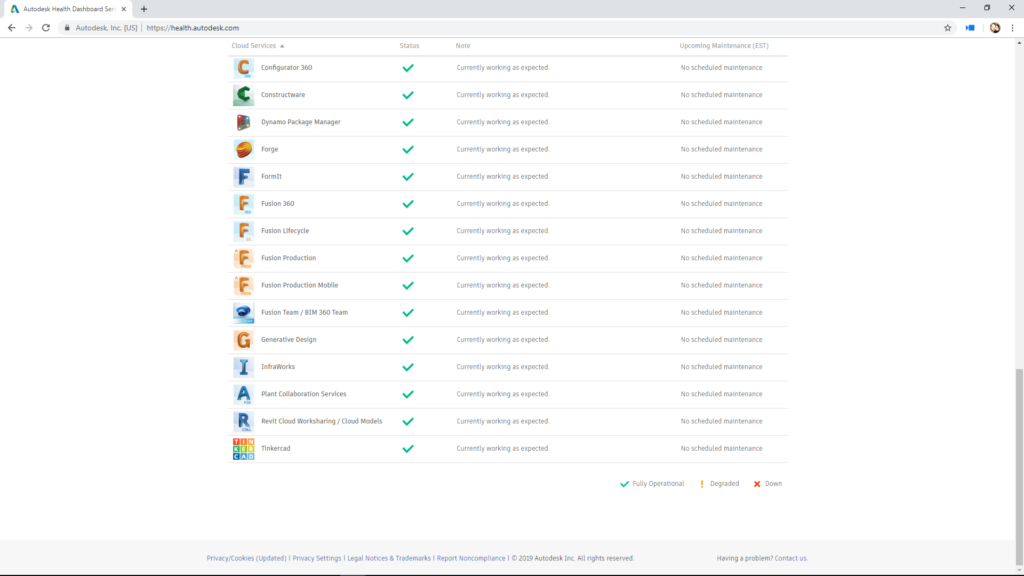
Task: Click the Revit Cloud Worksharing icon
Action: tap(243, 422)
